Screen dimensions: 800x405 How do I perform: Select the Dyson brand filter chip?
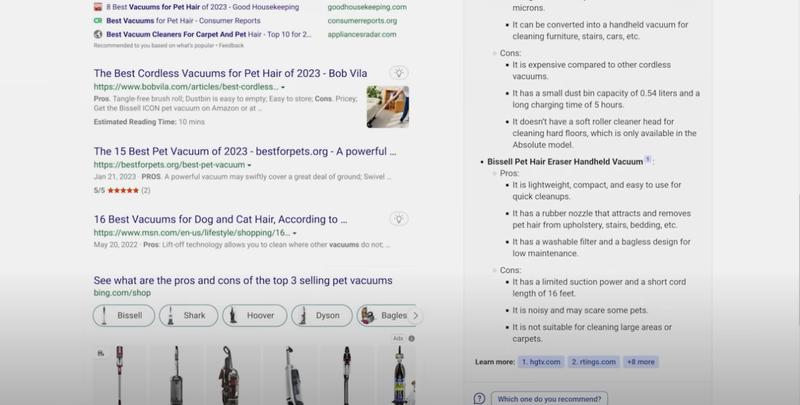(x=318, y=316)
